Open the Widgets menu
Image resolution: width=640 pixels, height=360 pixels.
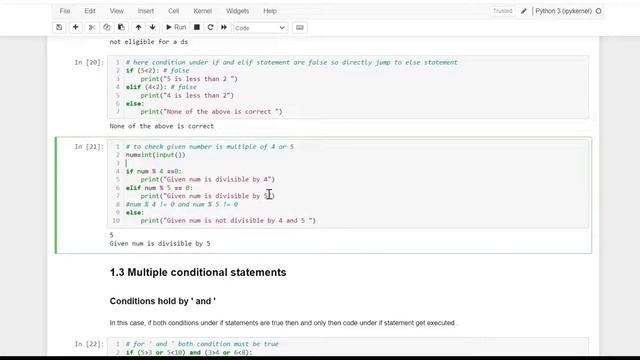[x=238, y=11]
